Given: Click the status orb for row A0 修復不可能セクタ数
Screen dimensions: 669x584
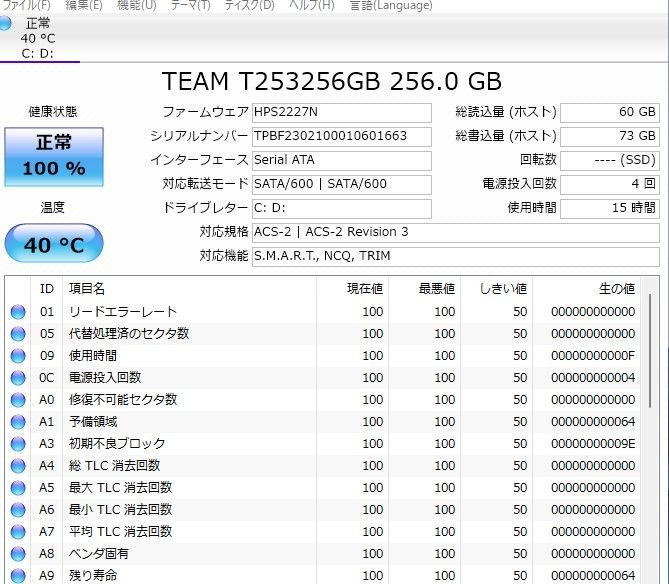Looking at the screenshot, I should click(18, 400).
